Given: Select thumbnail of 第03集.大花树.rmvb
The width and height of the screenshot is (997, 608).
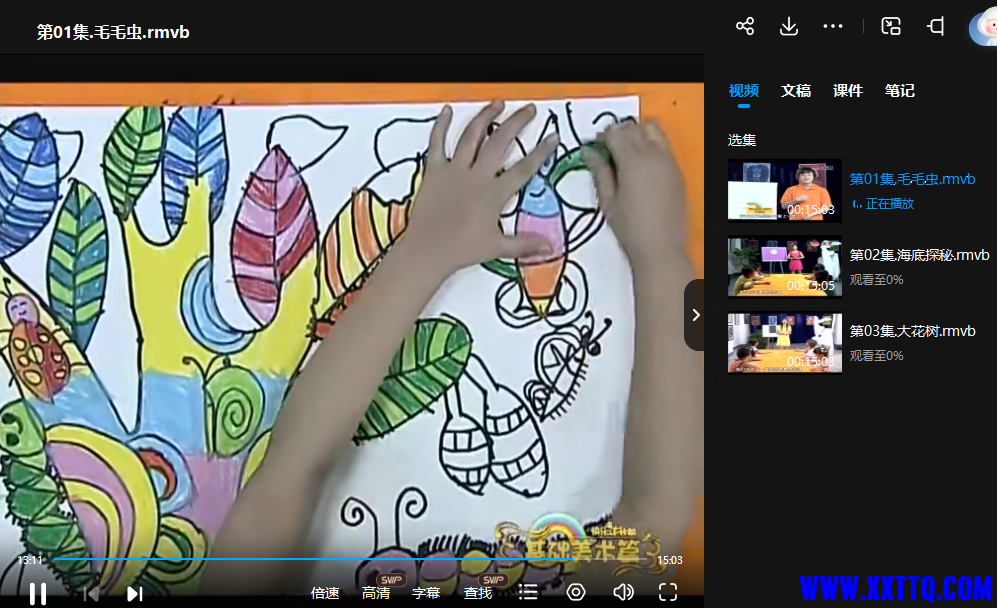Looking at the screenshot, I should click(785, 343).
